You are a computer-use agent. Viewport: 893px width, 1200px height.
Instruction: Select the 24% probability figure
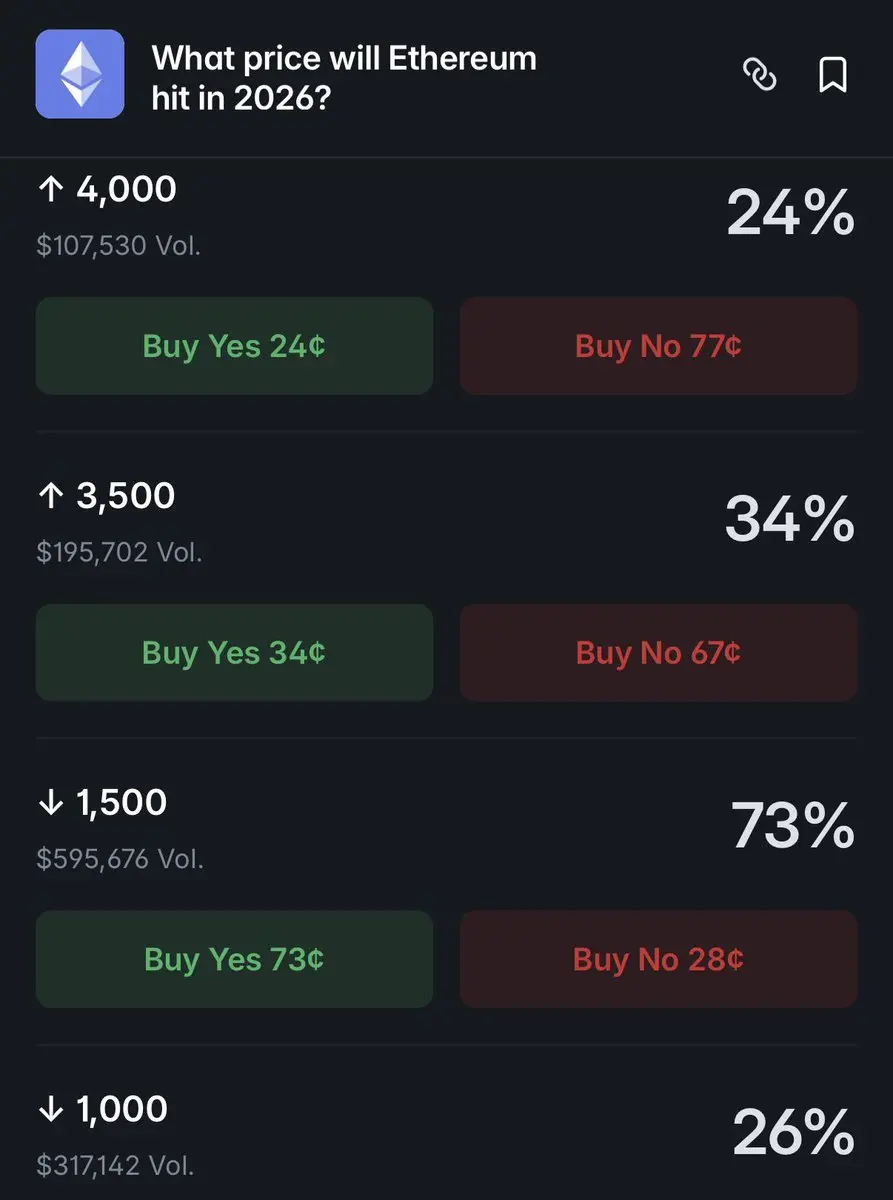tap(790, 214)
